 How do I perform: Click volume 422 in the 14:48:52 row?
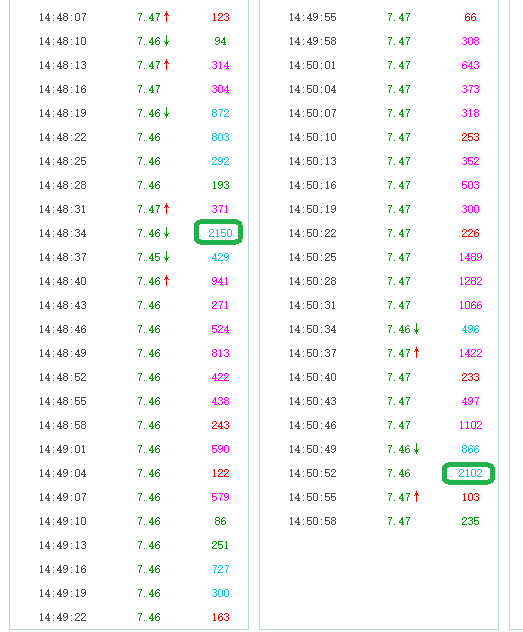coord(220,377)
